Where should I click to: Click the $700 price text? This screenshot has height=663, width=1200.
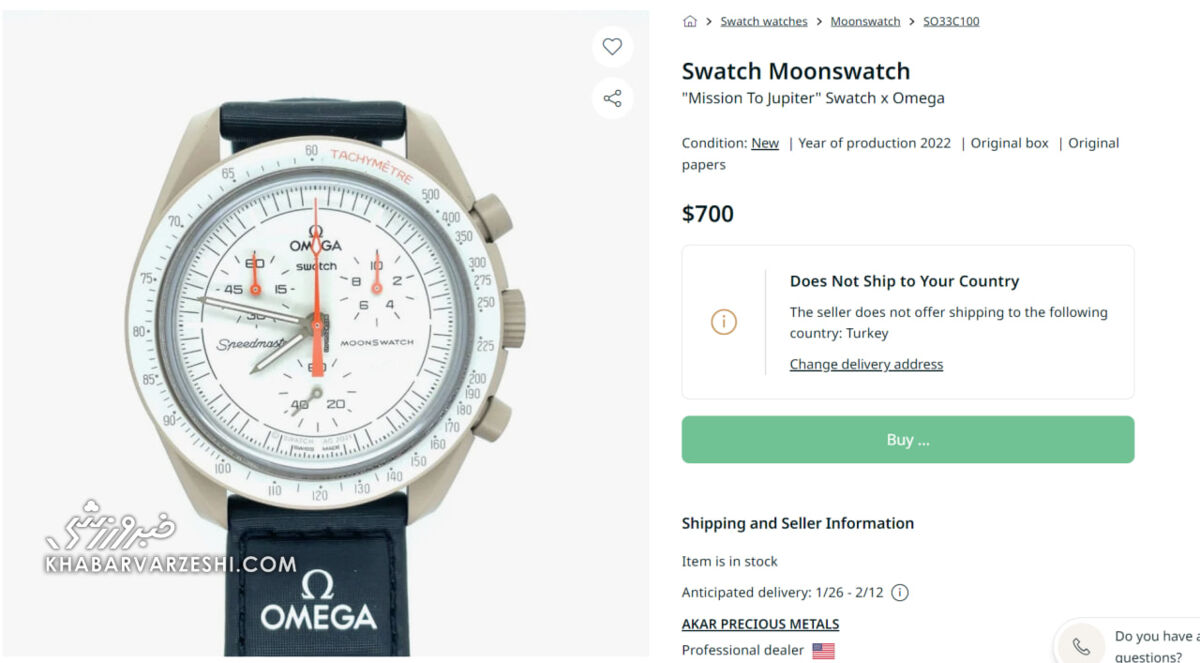[708, 213]
